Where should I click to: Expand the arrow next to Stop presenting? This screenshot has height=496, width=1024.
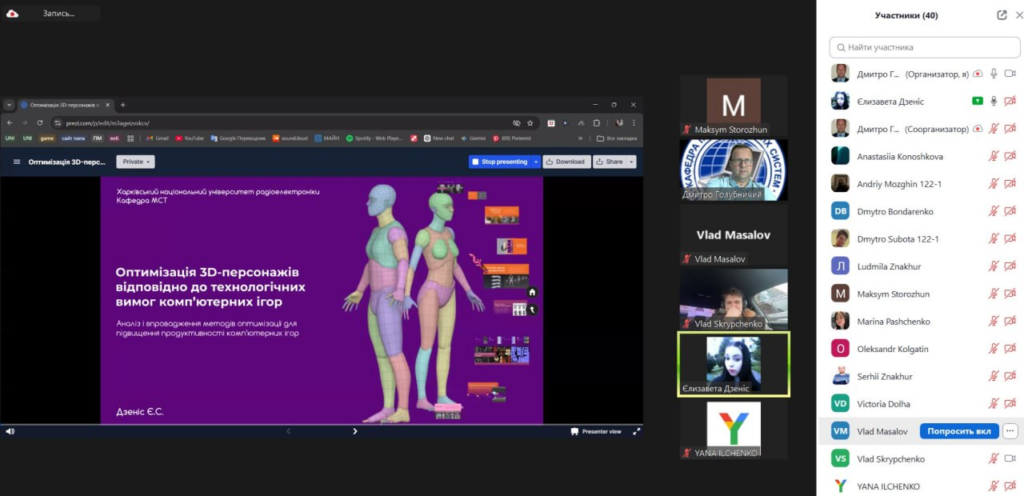pyautogui.click(x=536, y=161)
